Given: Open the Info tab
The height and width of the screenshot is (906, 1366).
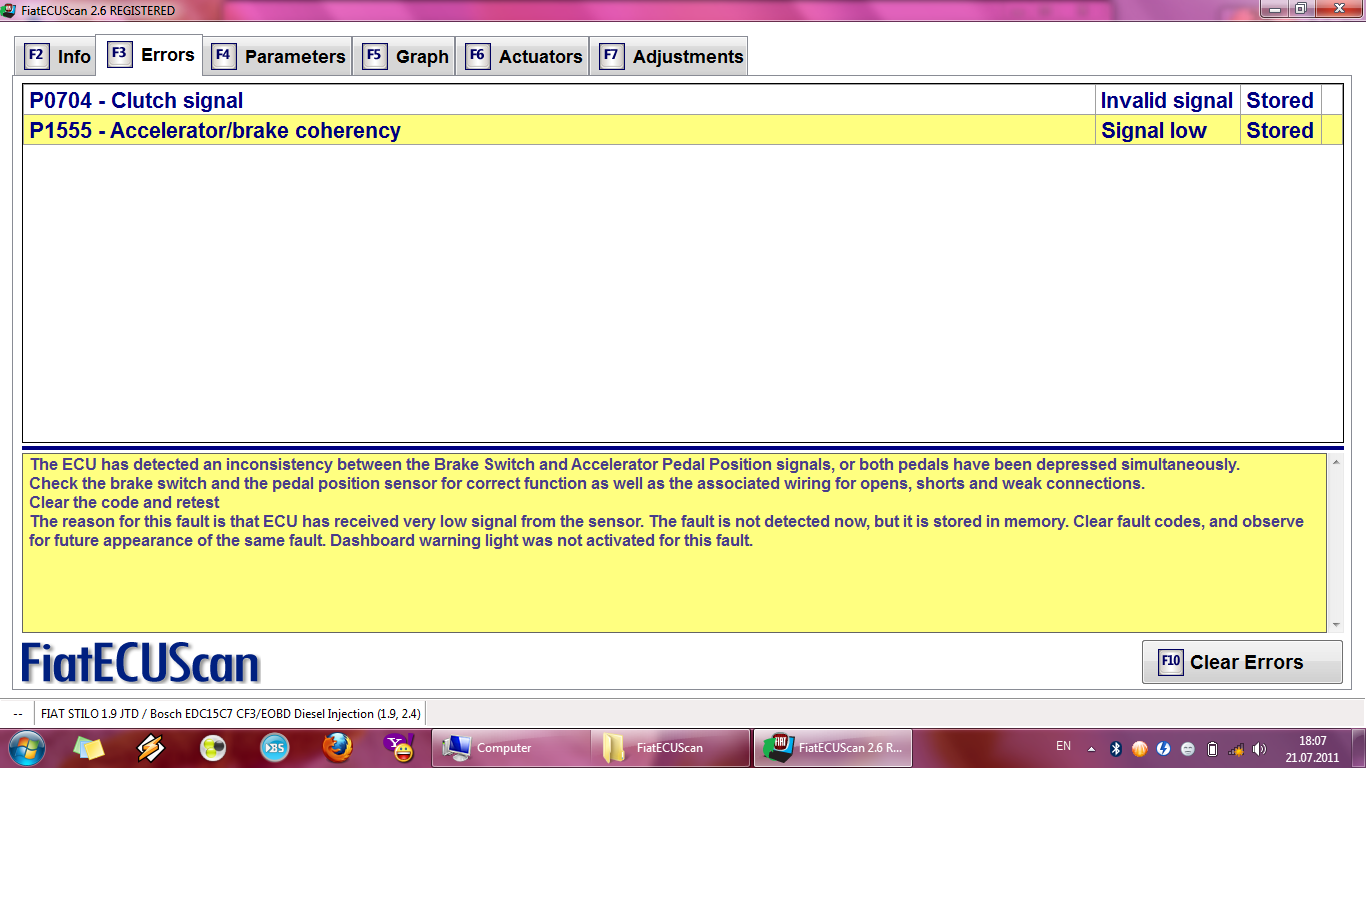Looking at the screenshot, I should click(58, 56).
